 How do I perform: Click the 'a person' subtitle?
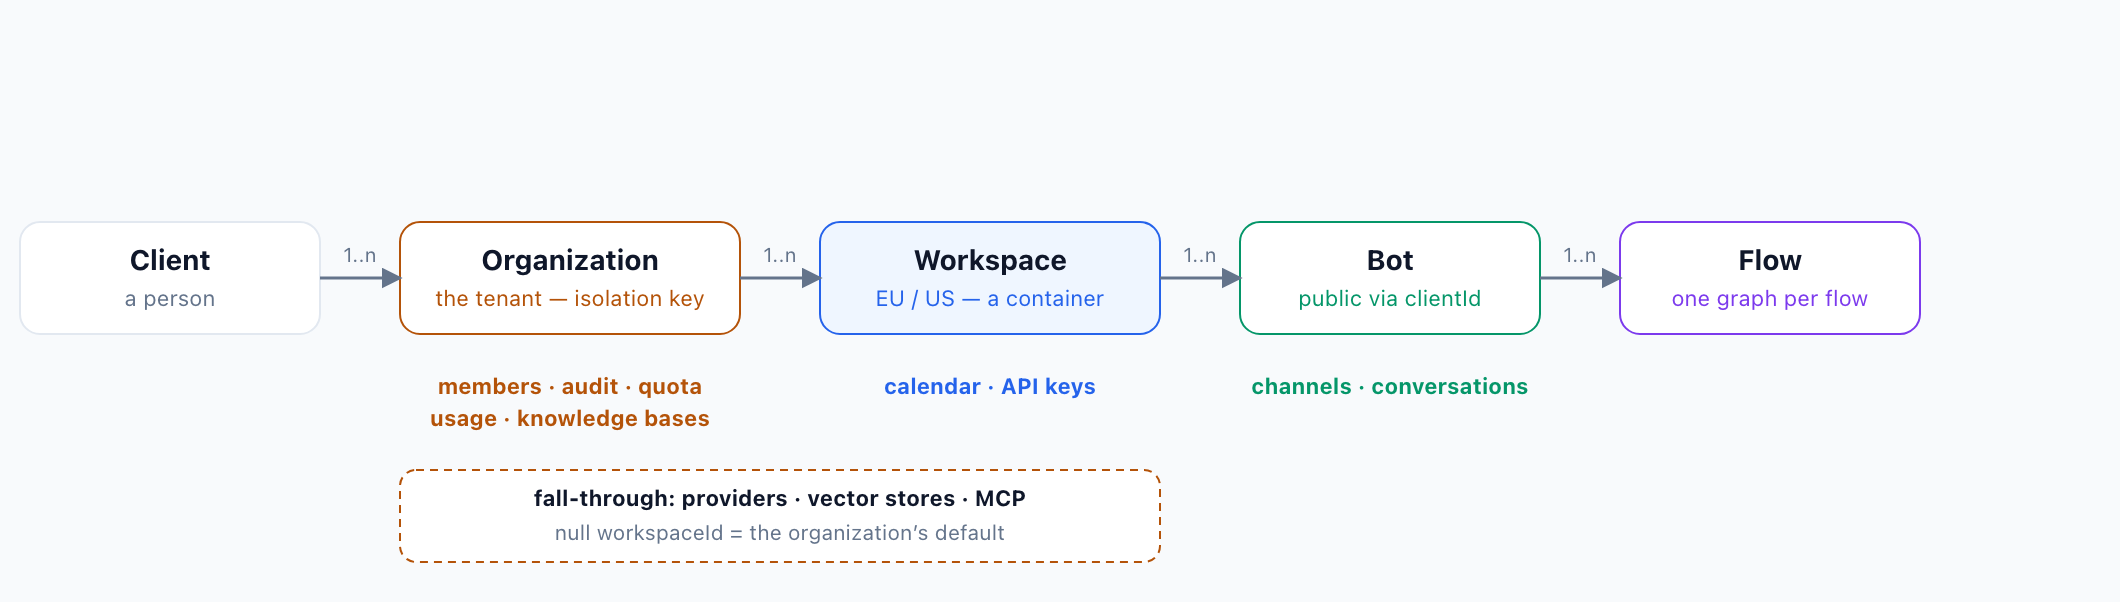[x=170, y=299]
